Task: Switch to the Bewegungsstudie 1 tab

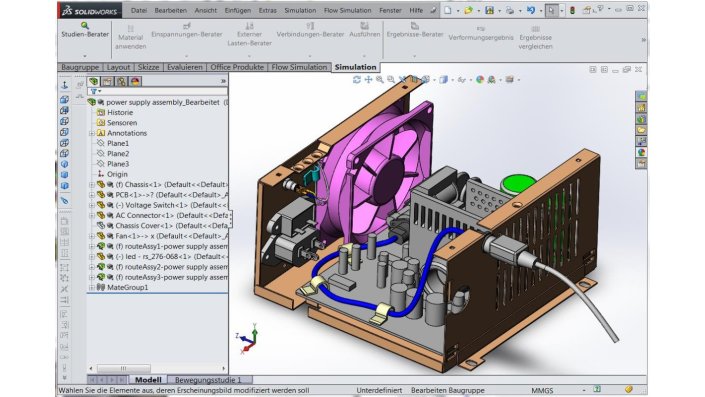Action: point(208,380)
